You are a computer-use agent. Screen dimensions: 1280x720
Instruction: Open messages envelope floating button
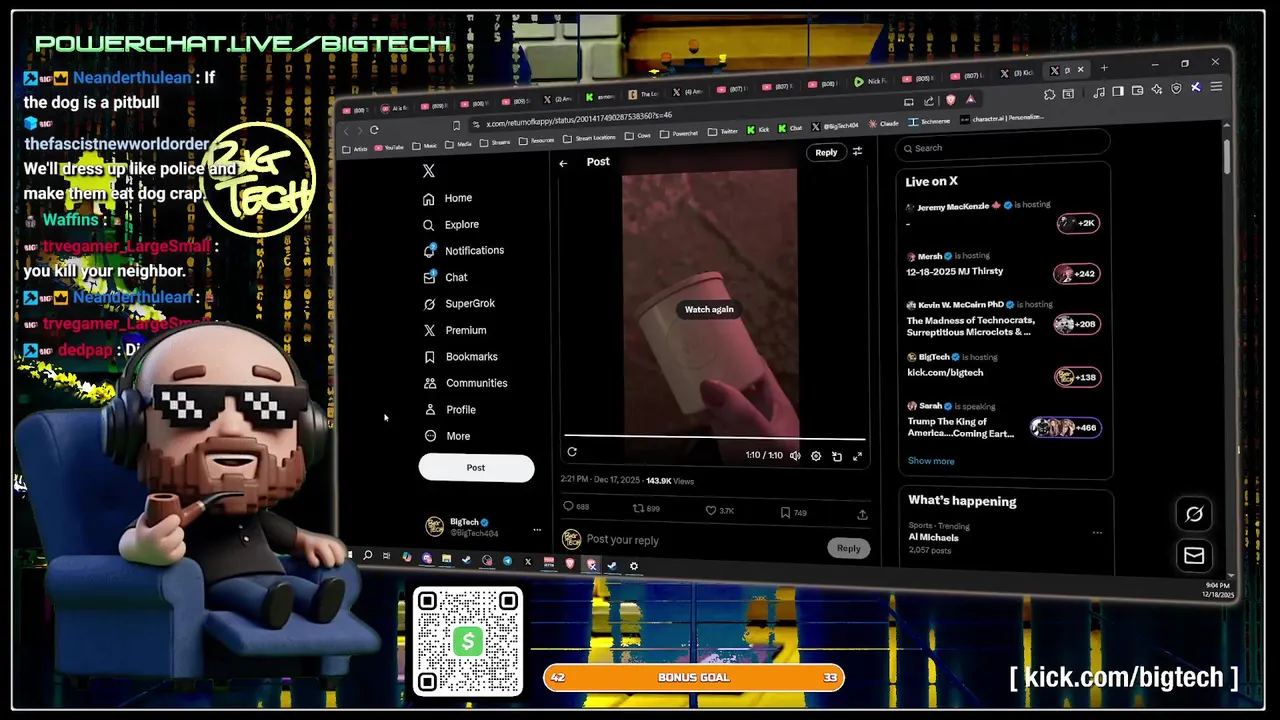[x=1194, y=556]
